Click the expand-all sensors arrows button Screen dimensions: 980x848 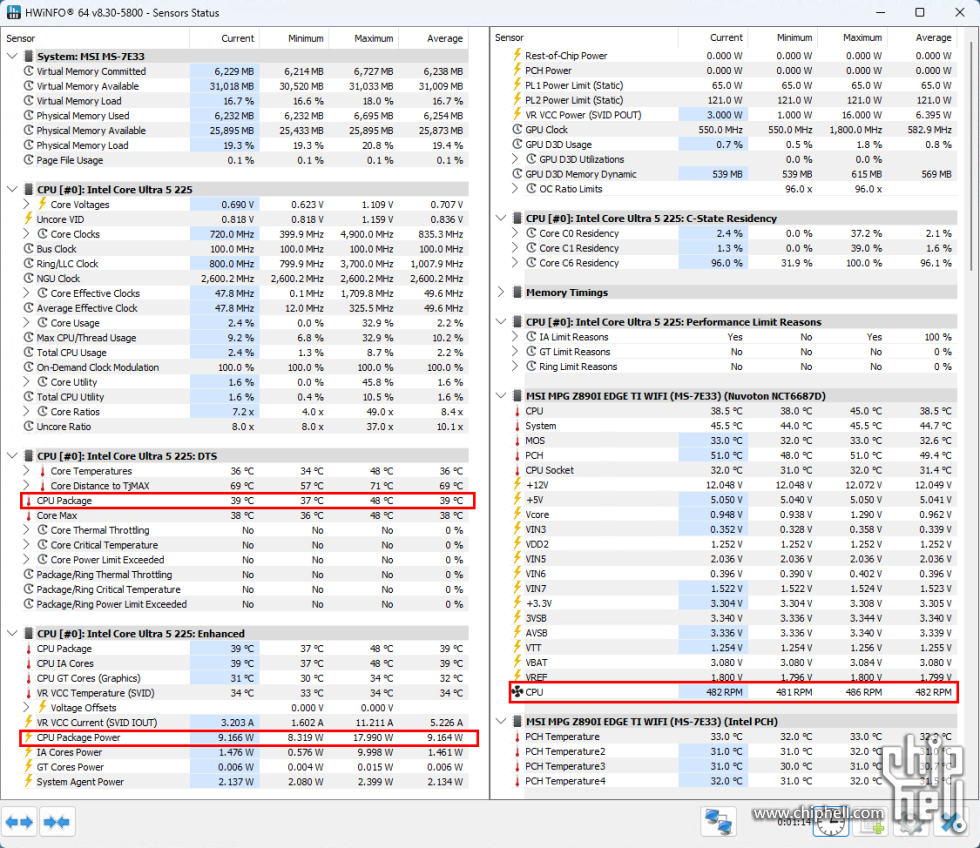point(19,822)
